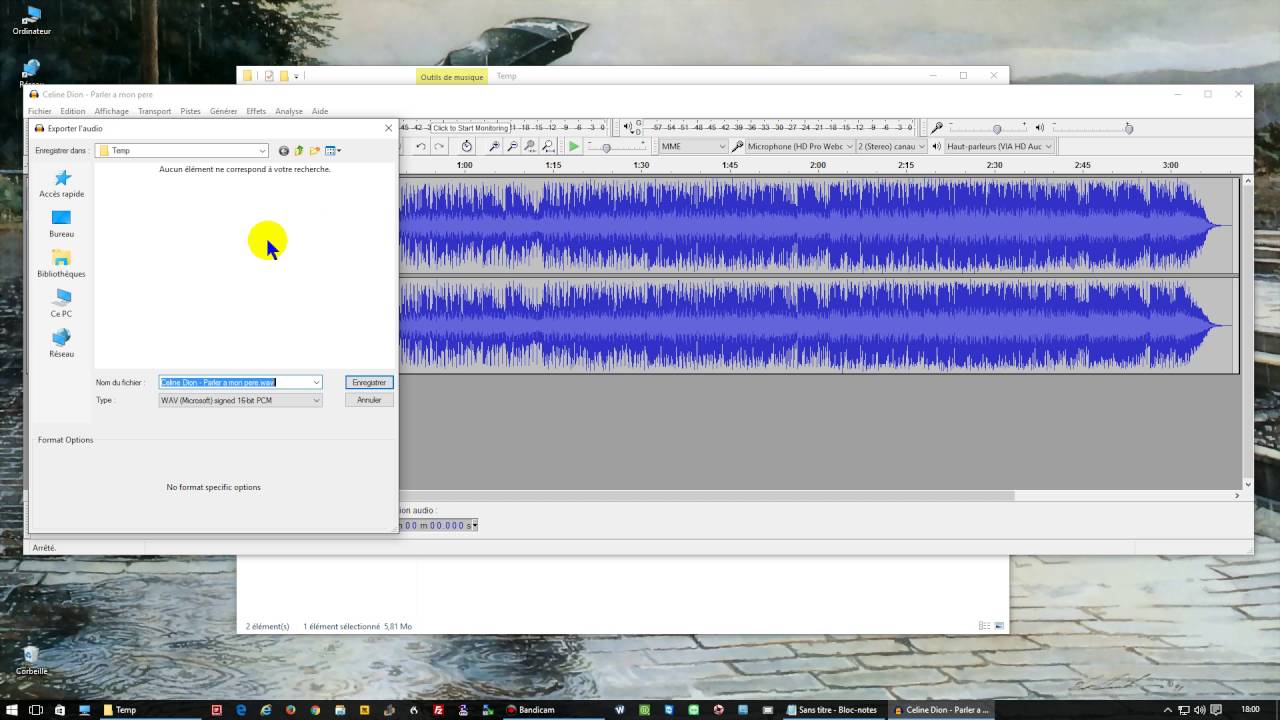
Task: Click the Annuler button
Action: click(x=369, y=400)
